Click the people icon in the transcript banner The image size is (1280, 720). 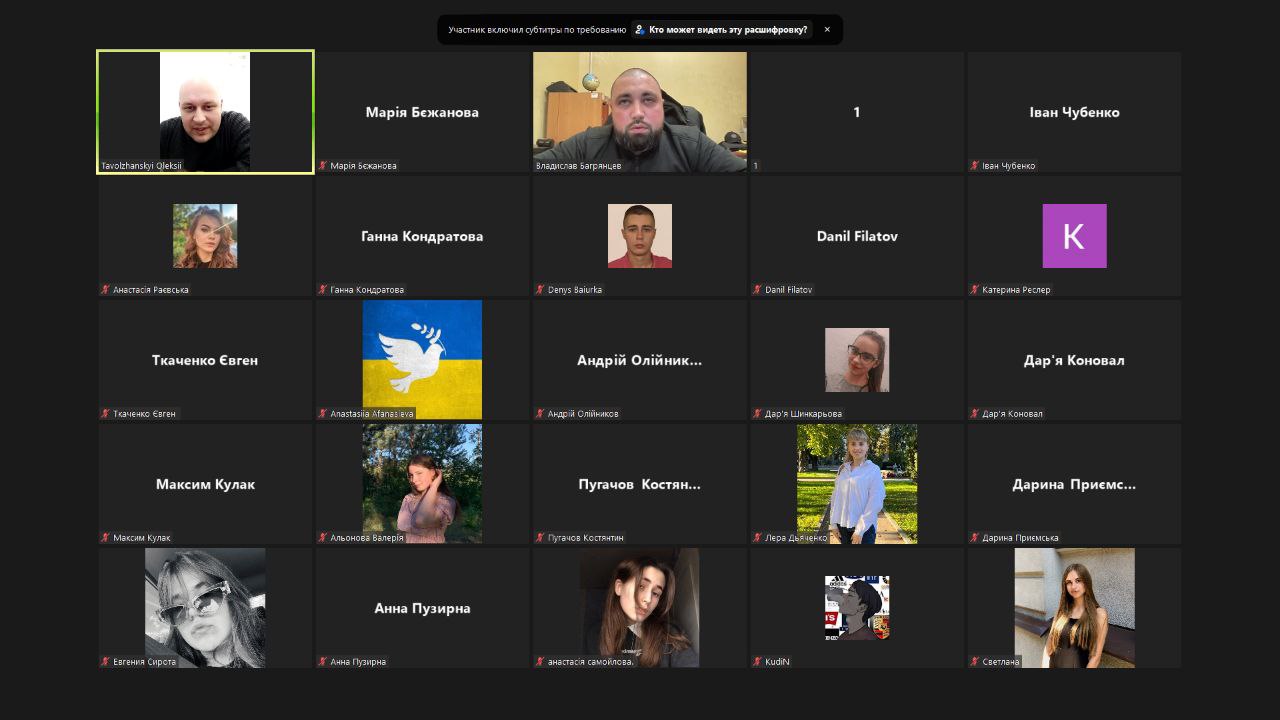pos(640,30)
